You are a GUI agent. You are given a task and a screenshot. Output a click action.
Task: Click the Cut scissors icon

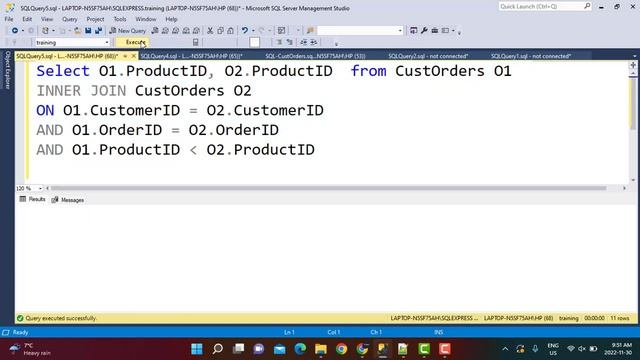(x=210, y=31)
